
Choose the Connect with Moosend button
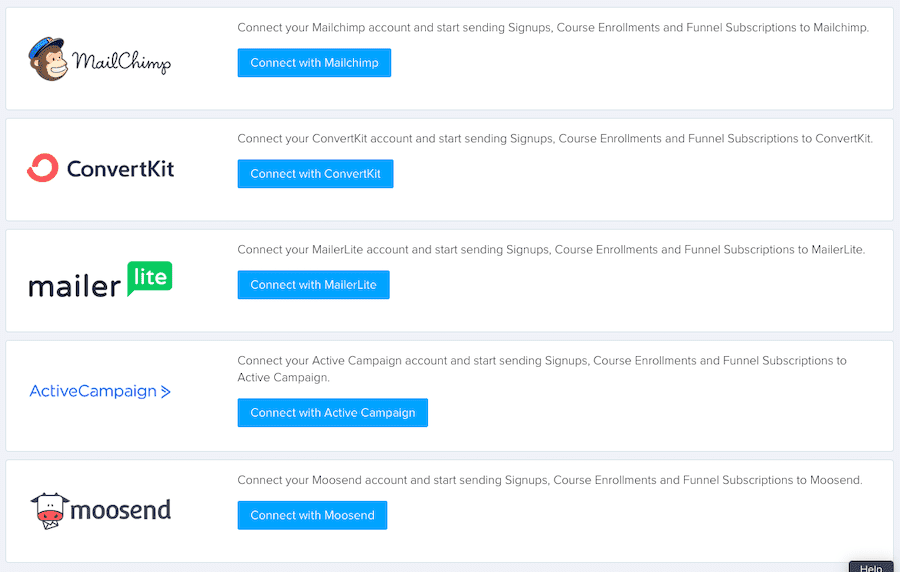[312, 515]
